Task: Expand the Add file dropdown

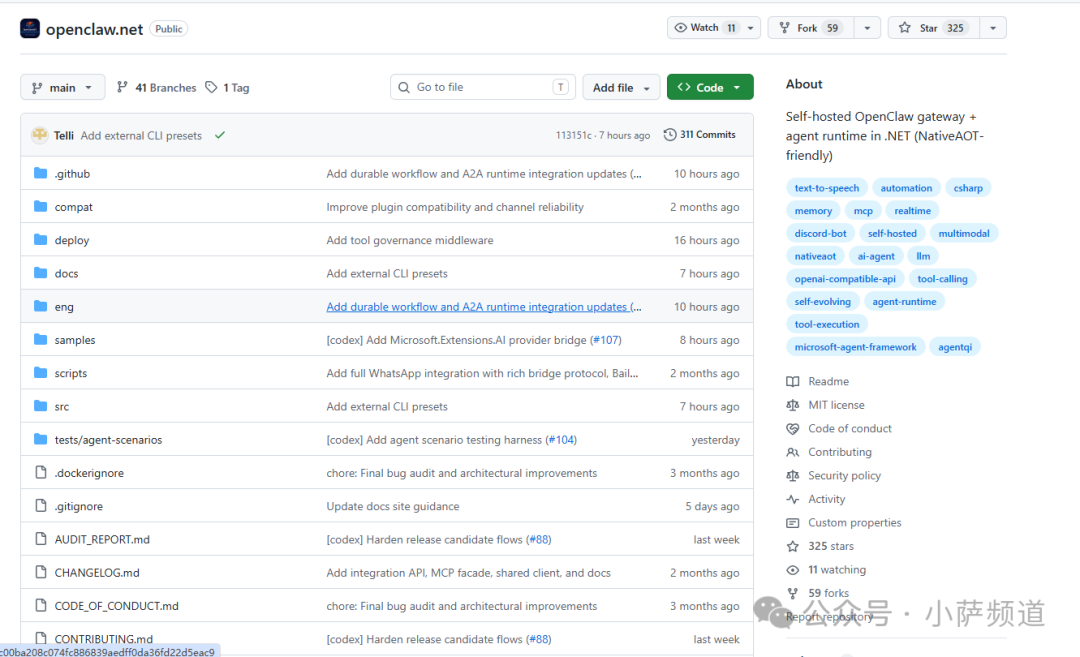Action: click(621, 87)
